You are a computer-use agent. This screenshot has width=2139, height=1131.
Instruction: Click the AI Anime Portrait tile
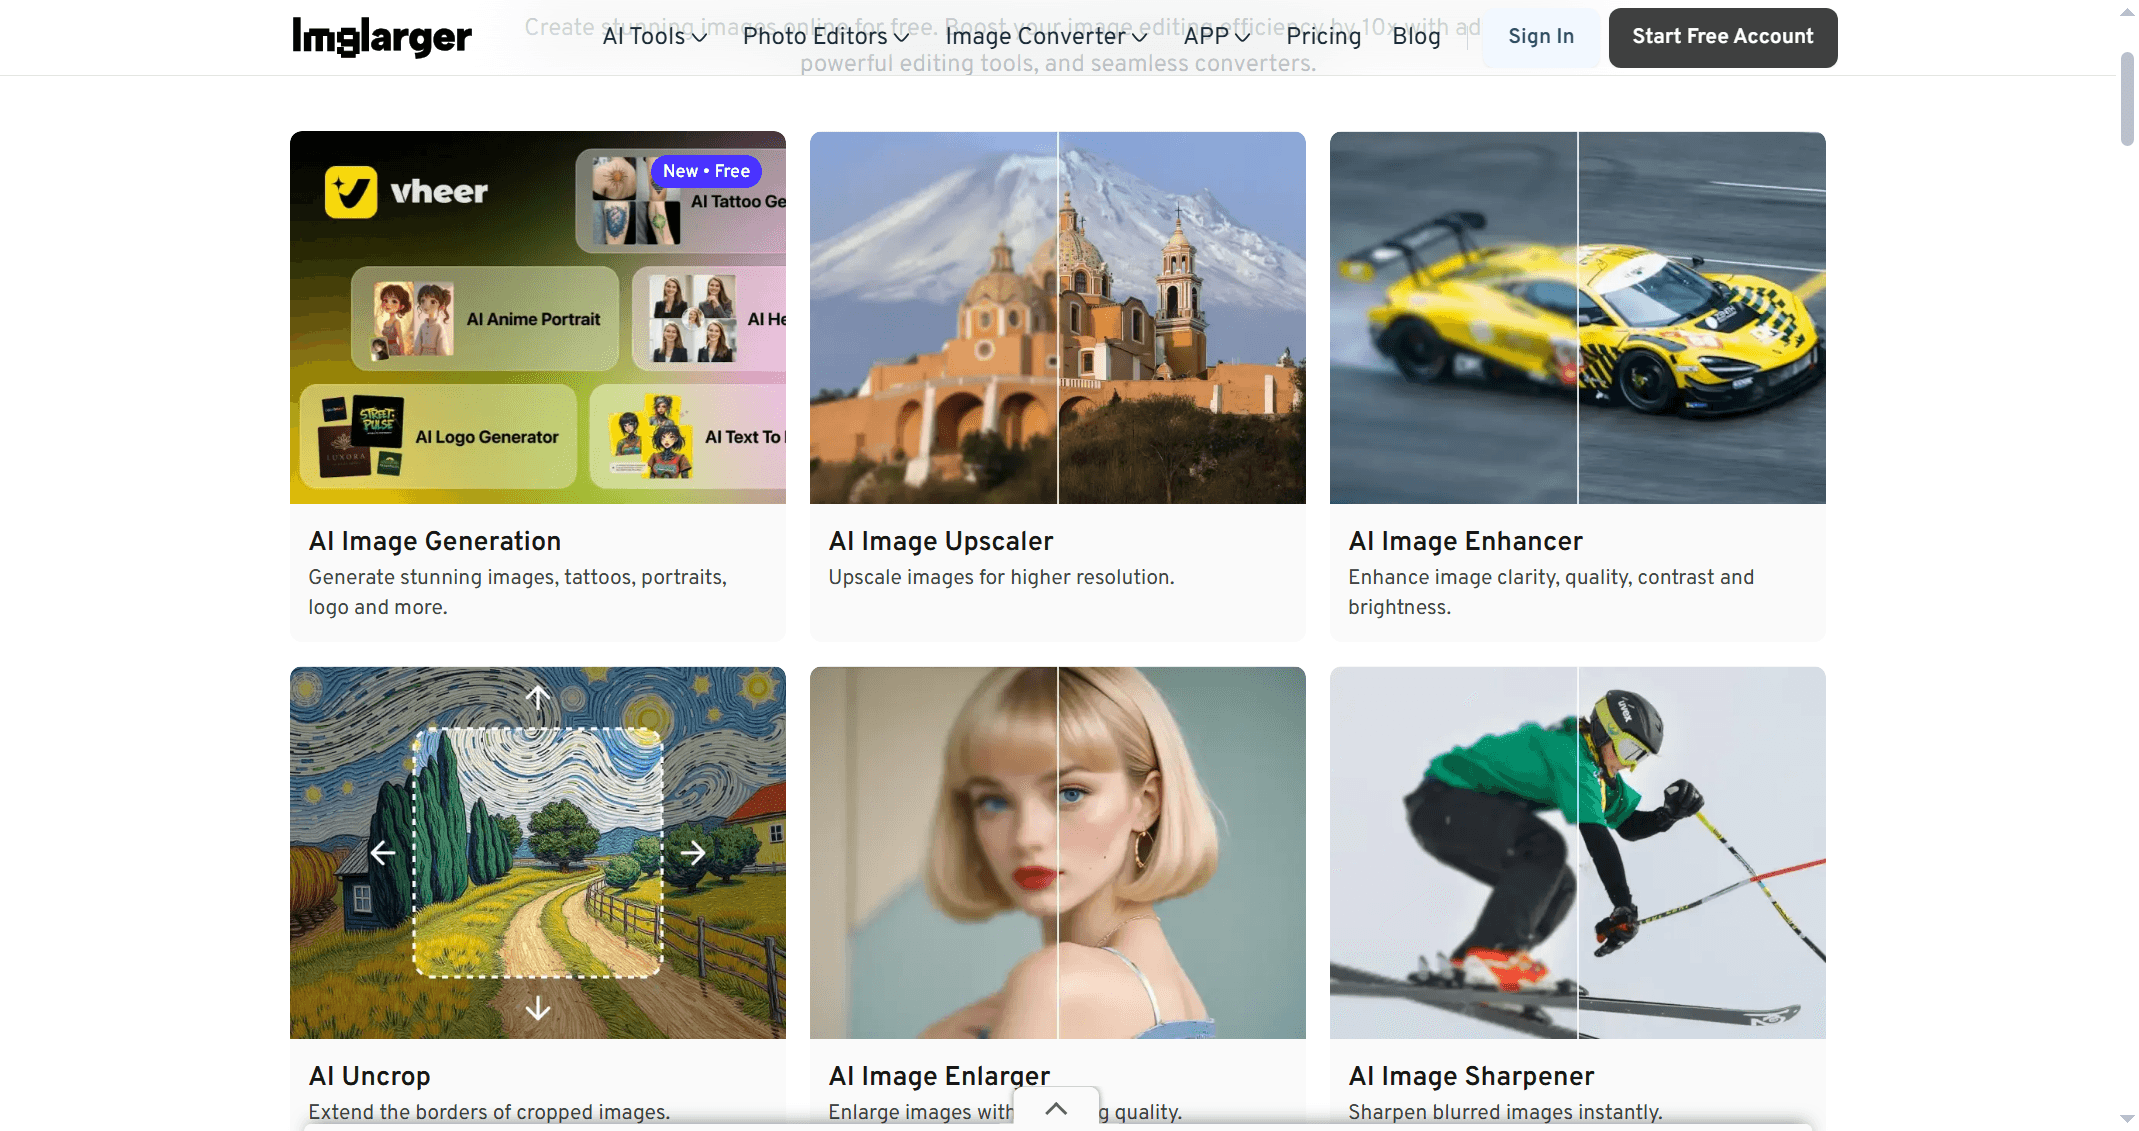(x=486, y=319)
